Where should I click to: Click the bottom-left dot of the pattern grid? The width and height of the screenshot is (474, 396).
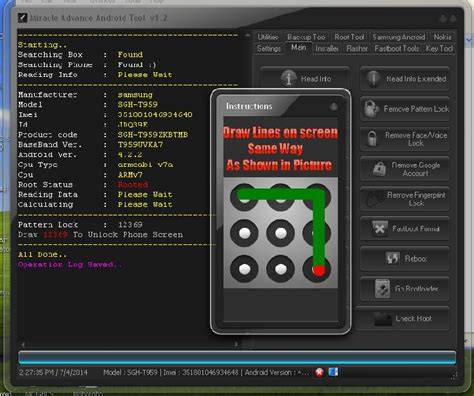[x=244, y=269]
